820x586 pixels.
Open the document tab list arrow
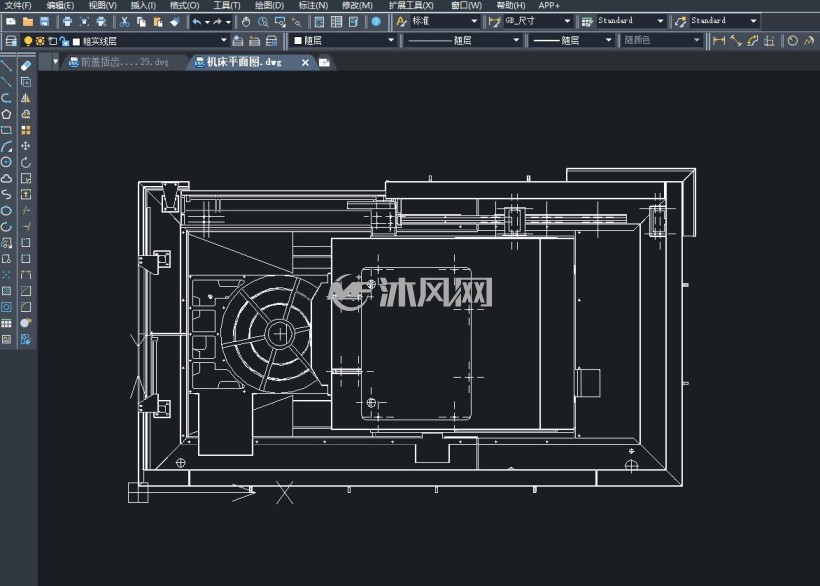tap(55, 62)
